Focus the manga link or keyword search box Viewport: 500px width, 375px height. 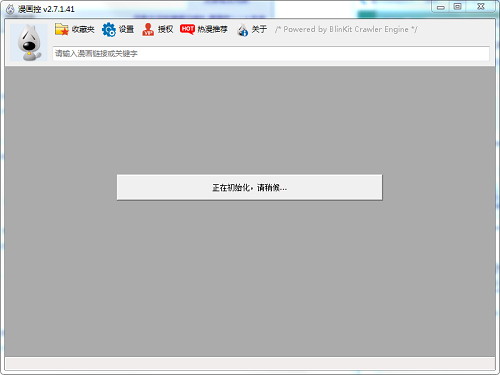point(271,54)
